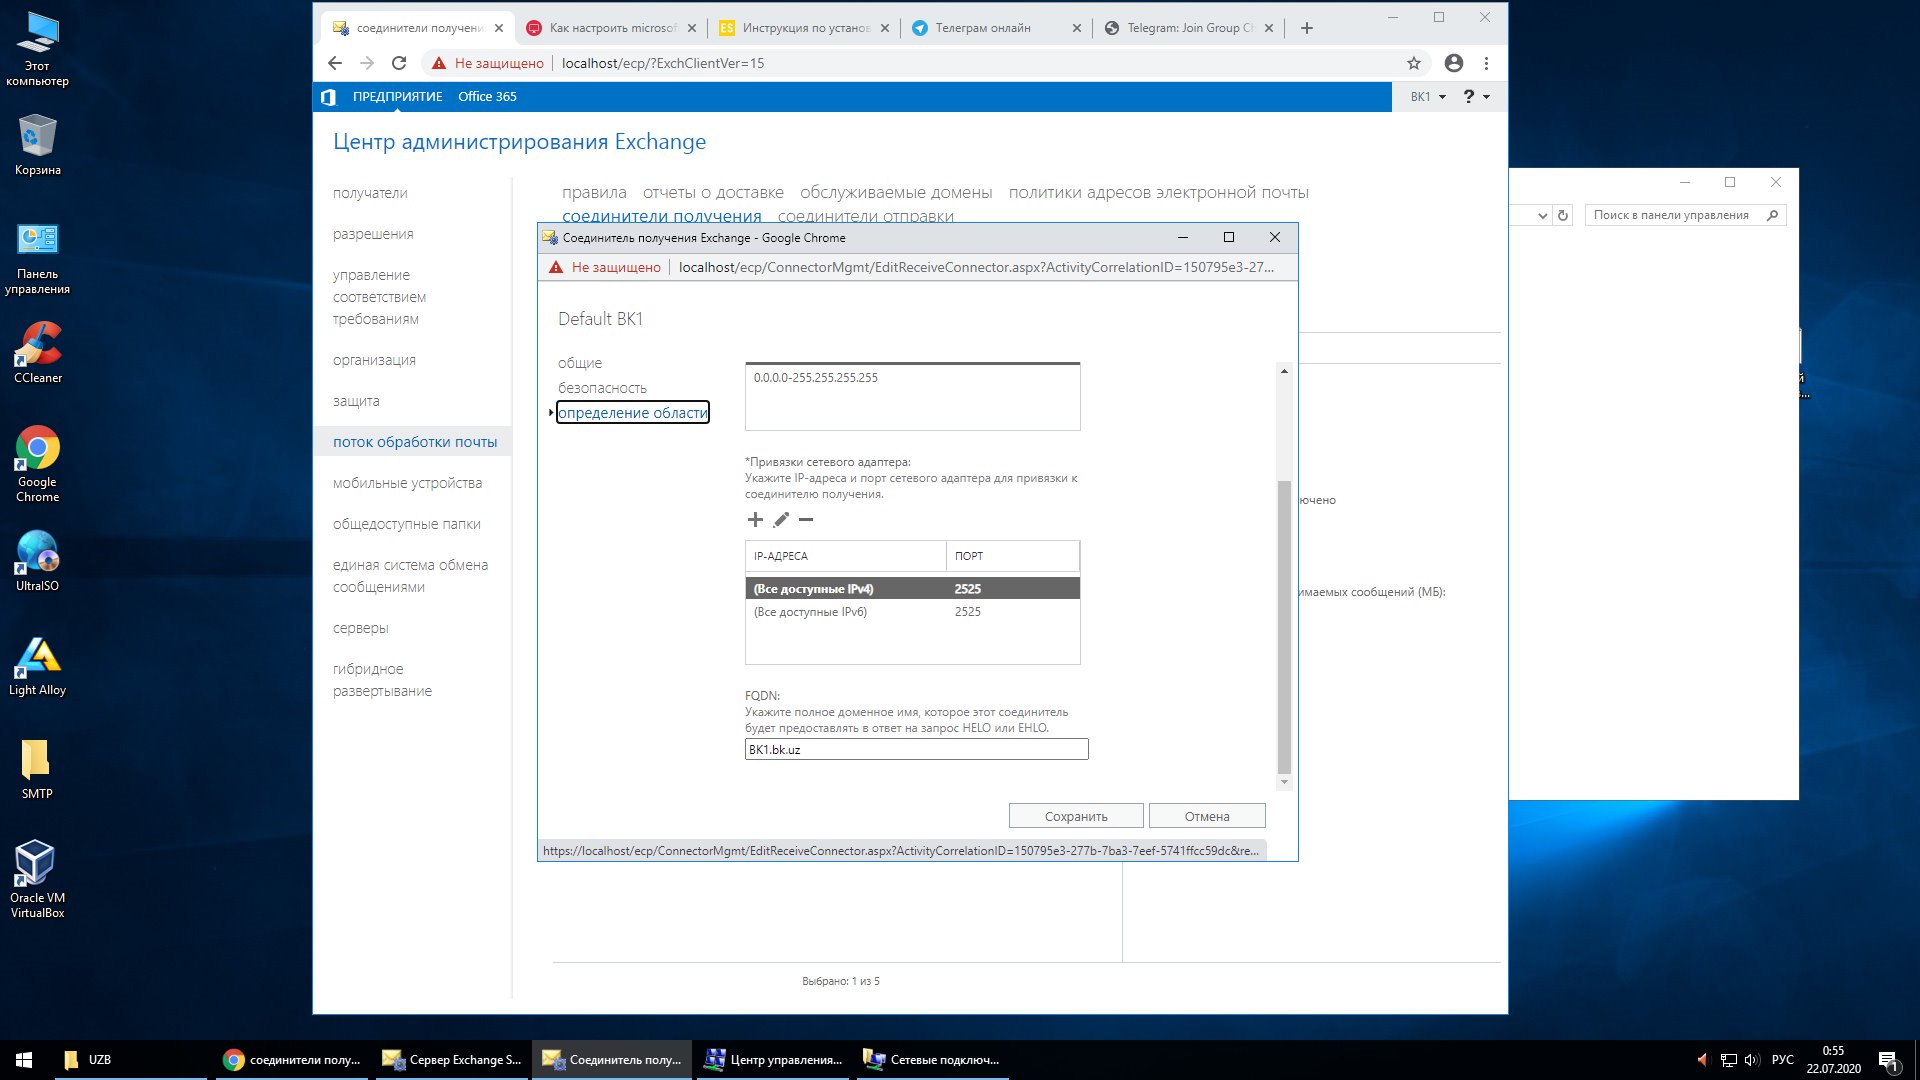Image resolution: width=1920 pixels, height=1080 pixels.
Task: Select the "определение области" section
Action: pos(633,412)
